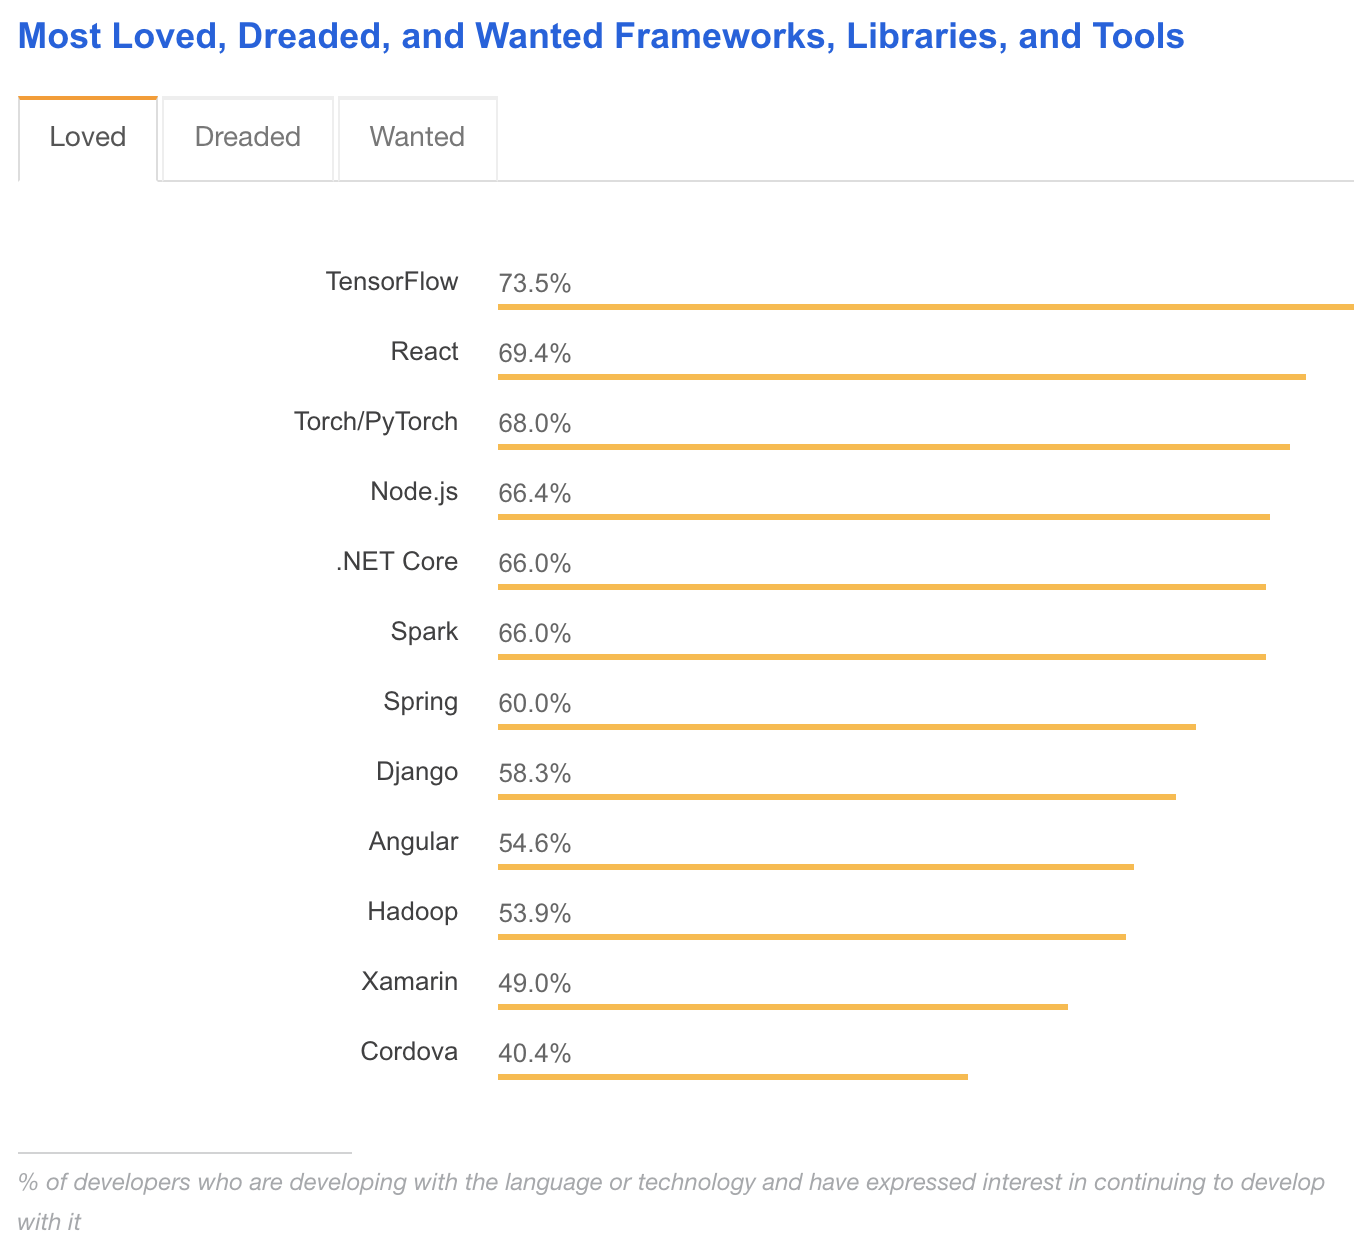
Task: Click the Xamarin label
Action: [x=410, y=982]
